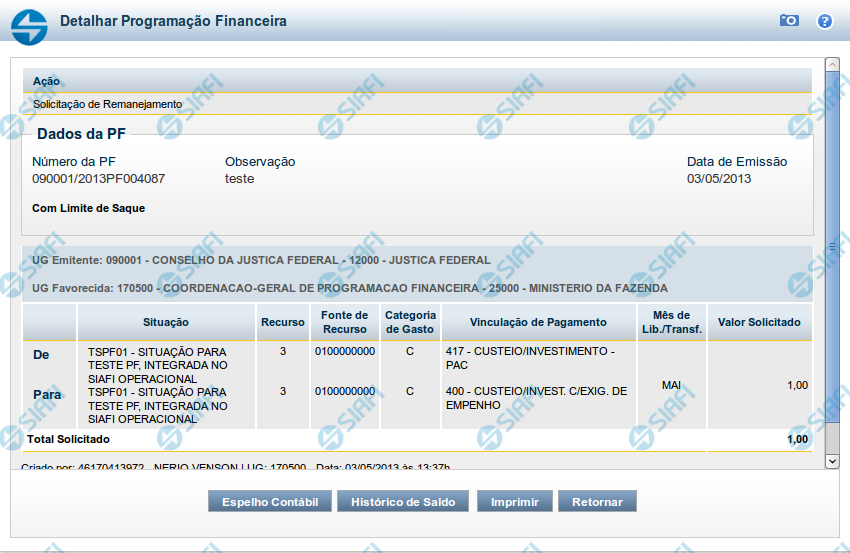Show the Histórico de Saldo

click(x=403, y=502)
